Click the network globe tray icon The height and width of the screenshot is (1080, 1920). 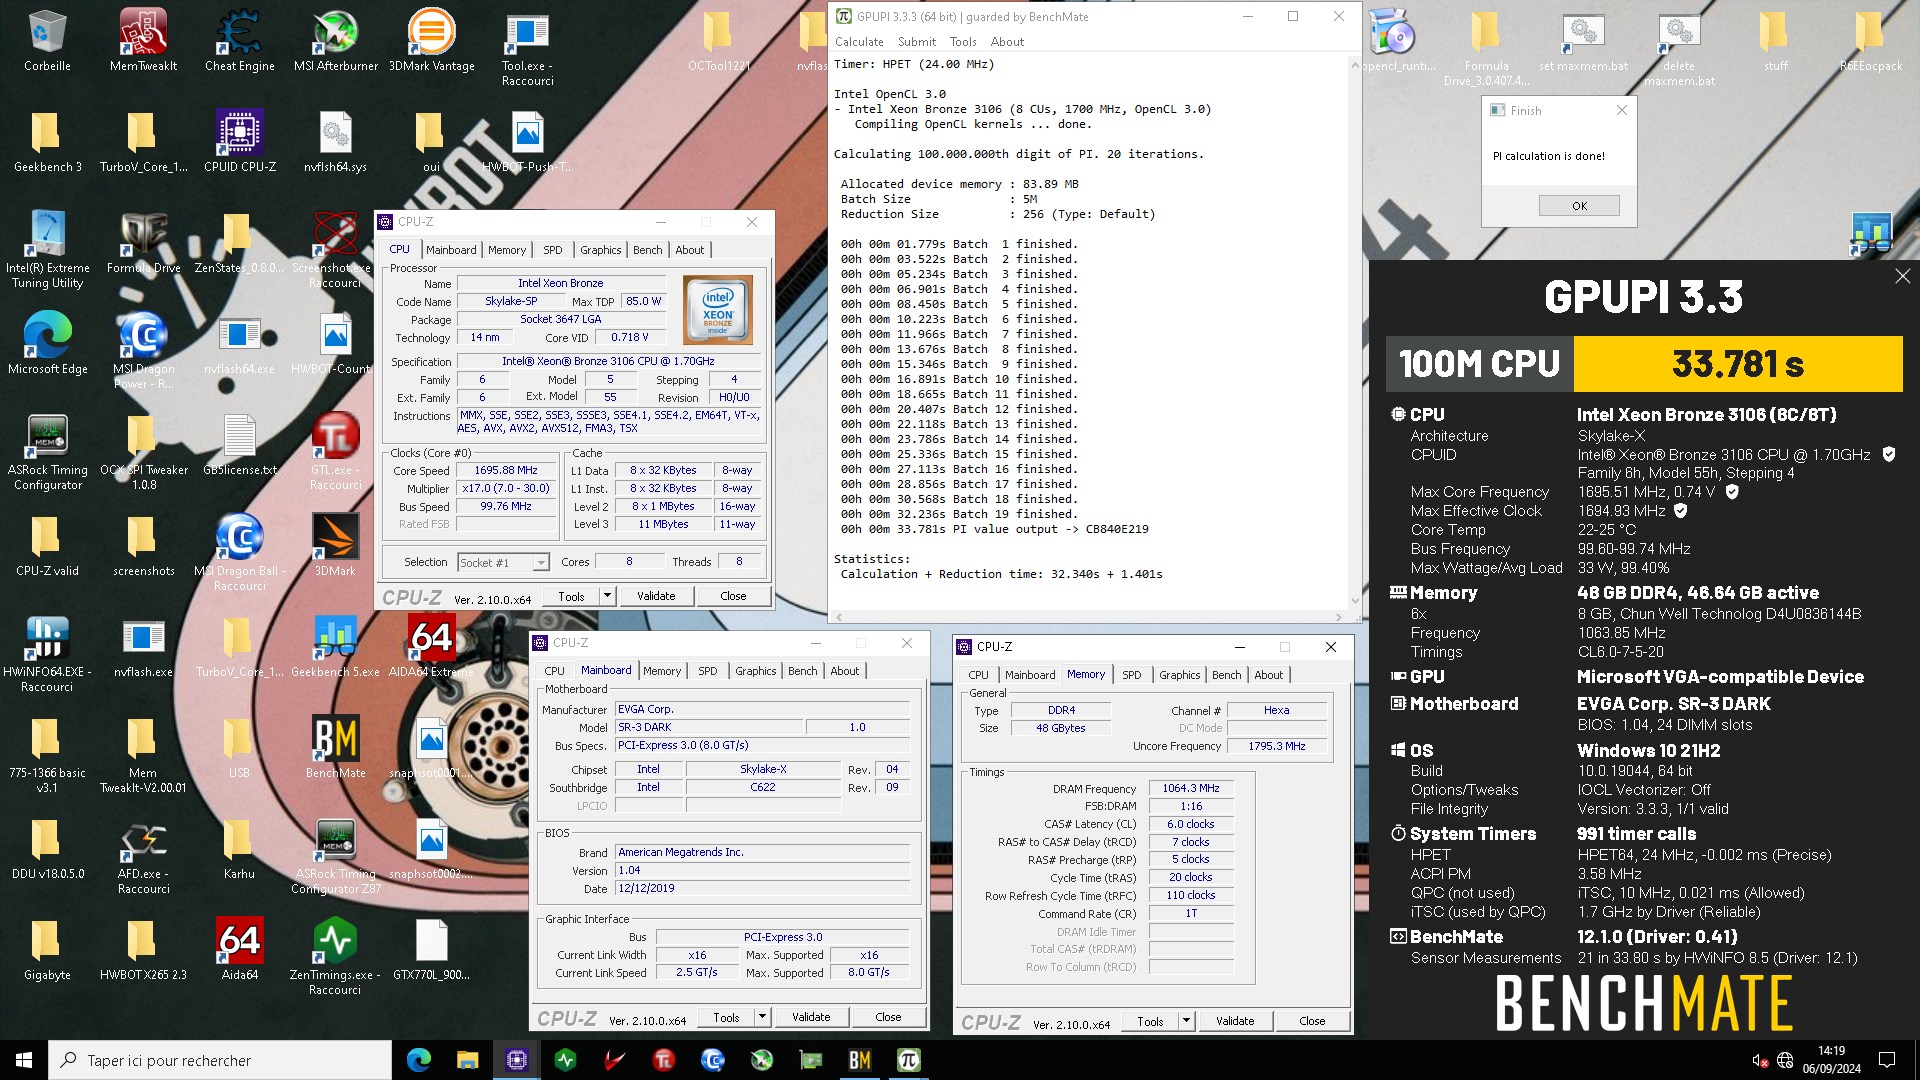(x=1784, y=1060)
